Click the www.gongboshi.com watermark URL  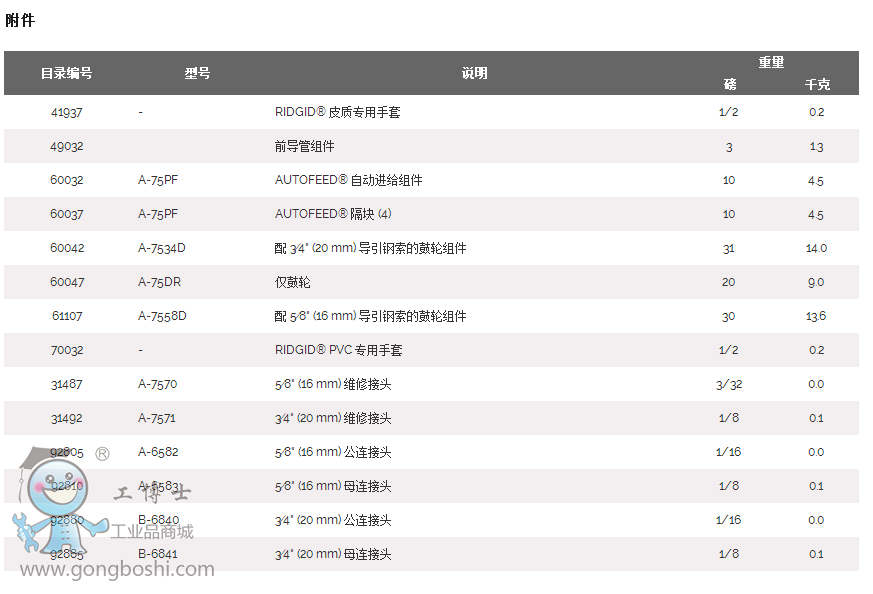coord(118,570)
